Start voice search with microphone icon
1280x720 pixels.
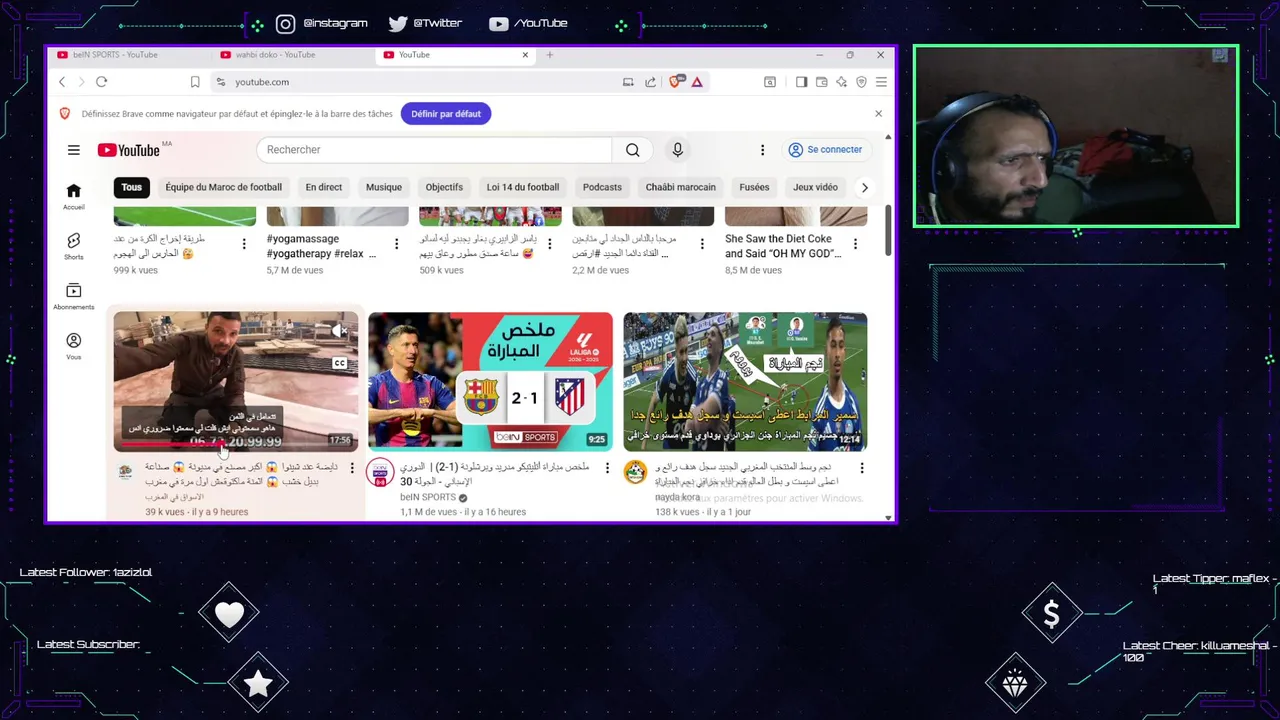click(x=677, y=150)
